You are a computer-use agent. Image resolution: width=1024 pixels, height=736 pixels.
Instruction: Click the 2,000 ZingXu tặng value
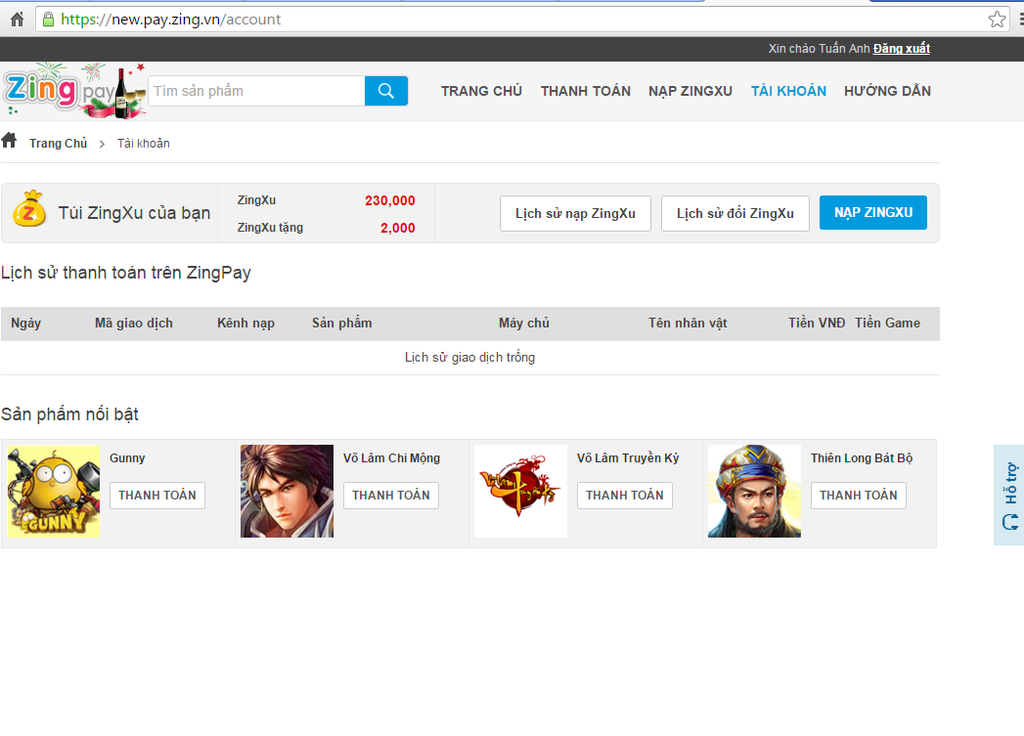398,228
